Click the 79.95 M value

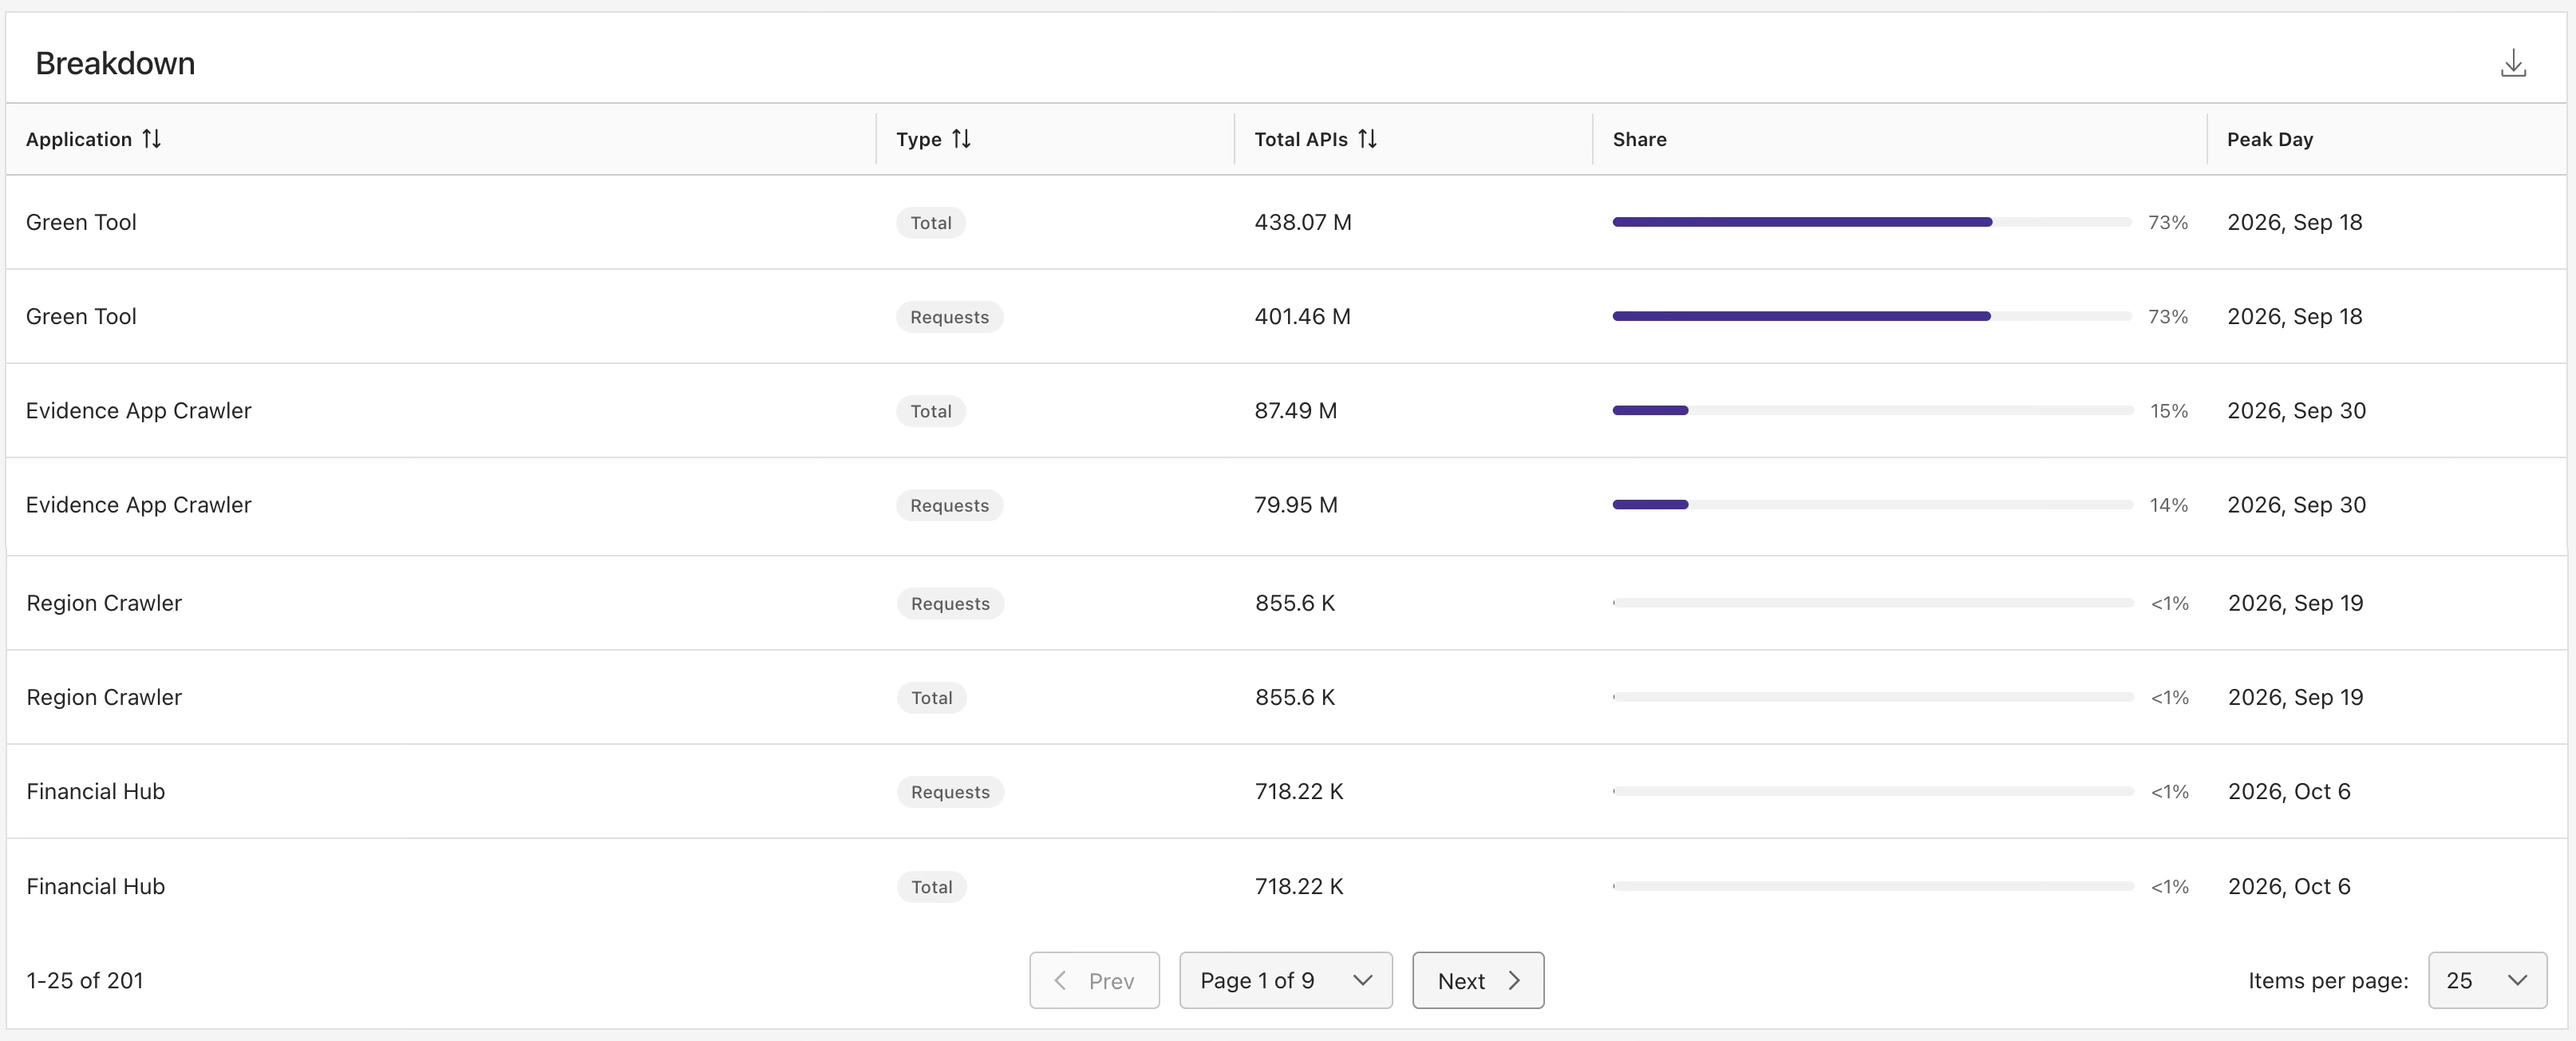[1295, 505]
